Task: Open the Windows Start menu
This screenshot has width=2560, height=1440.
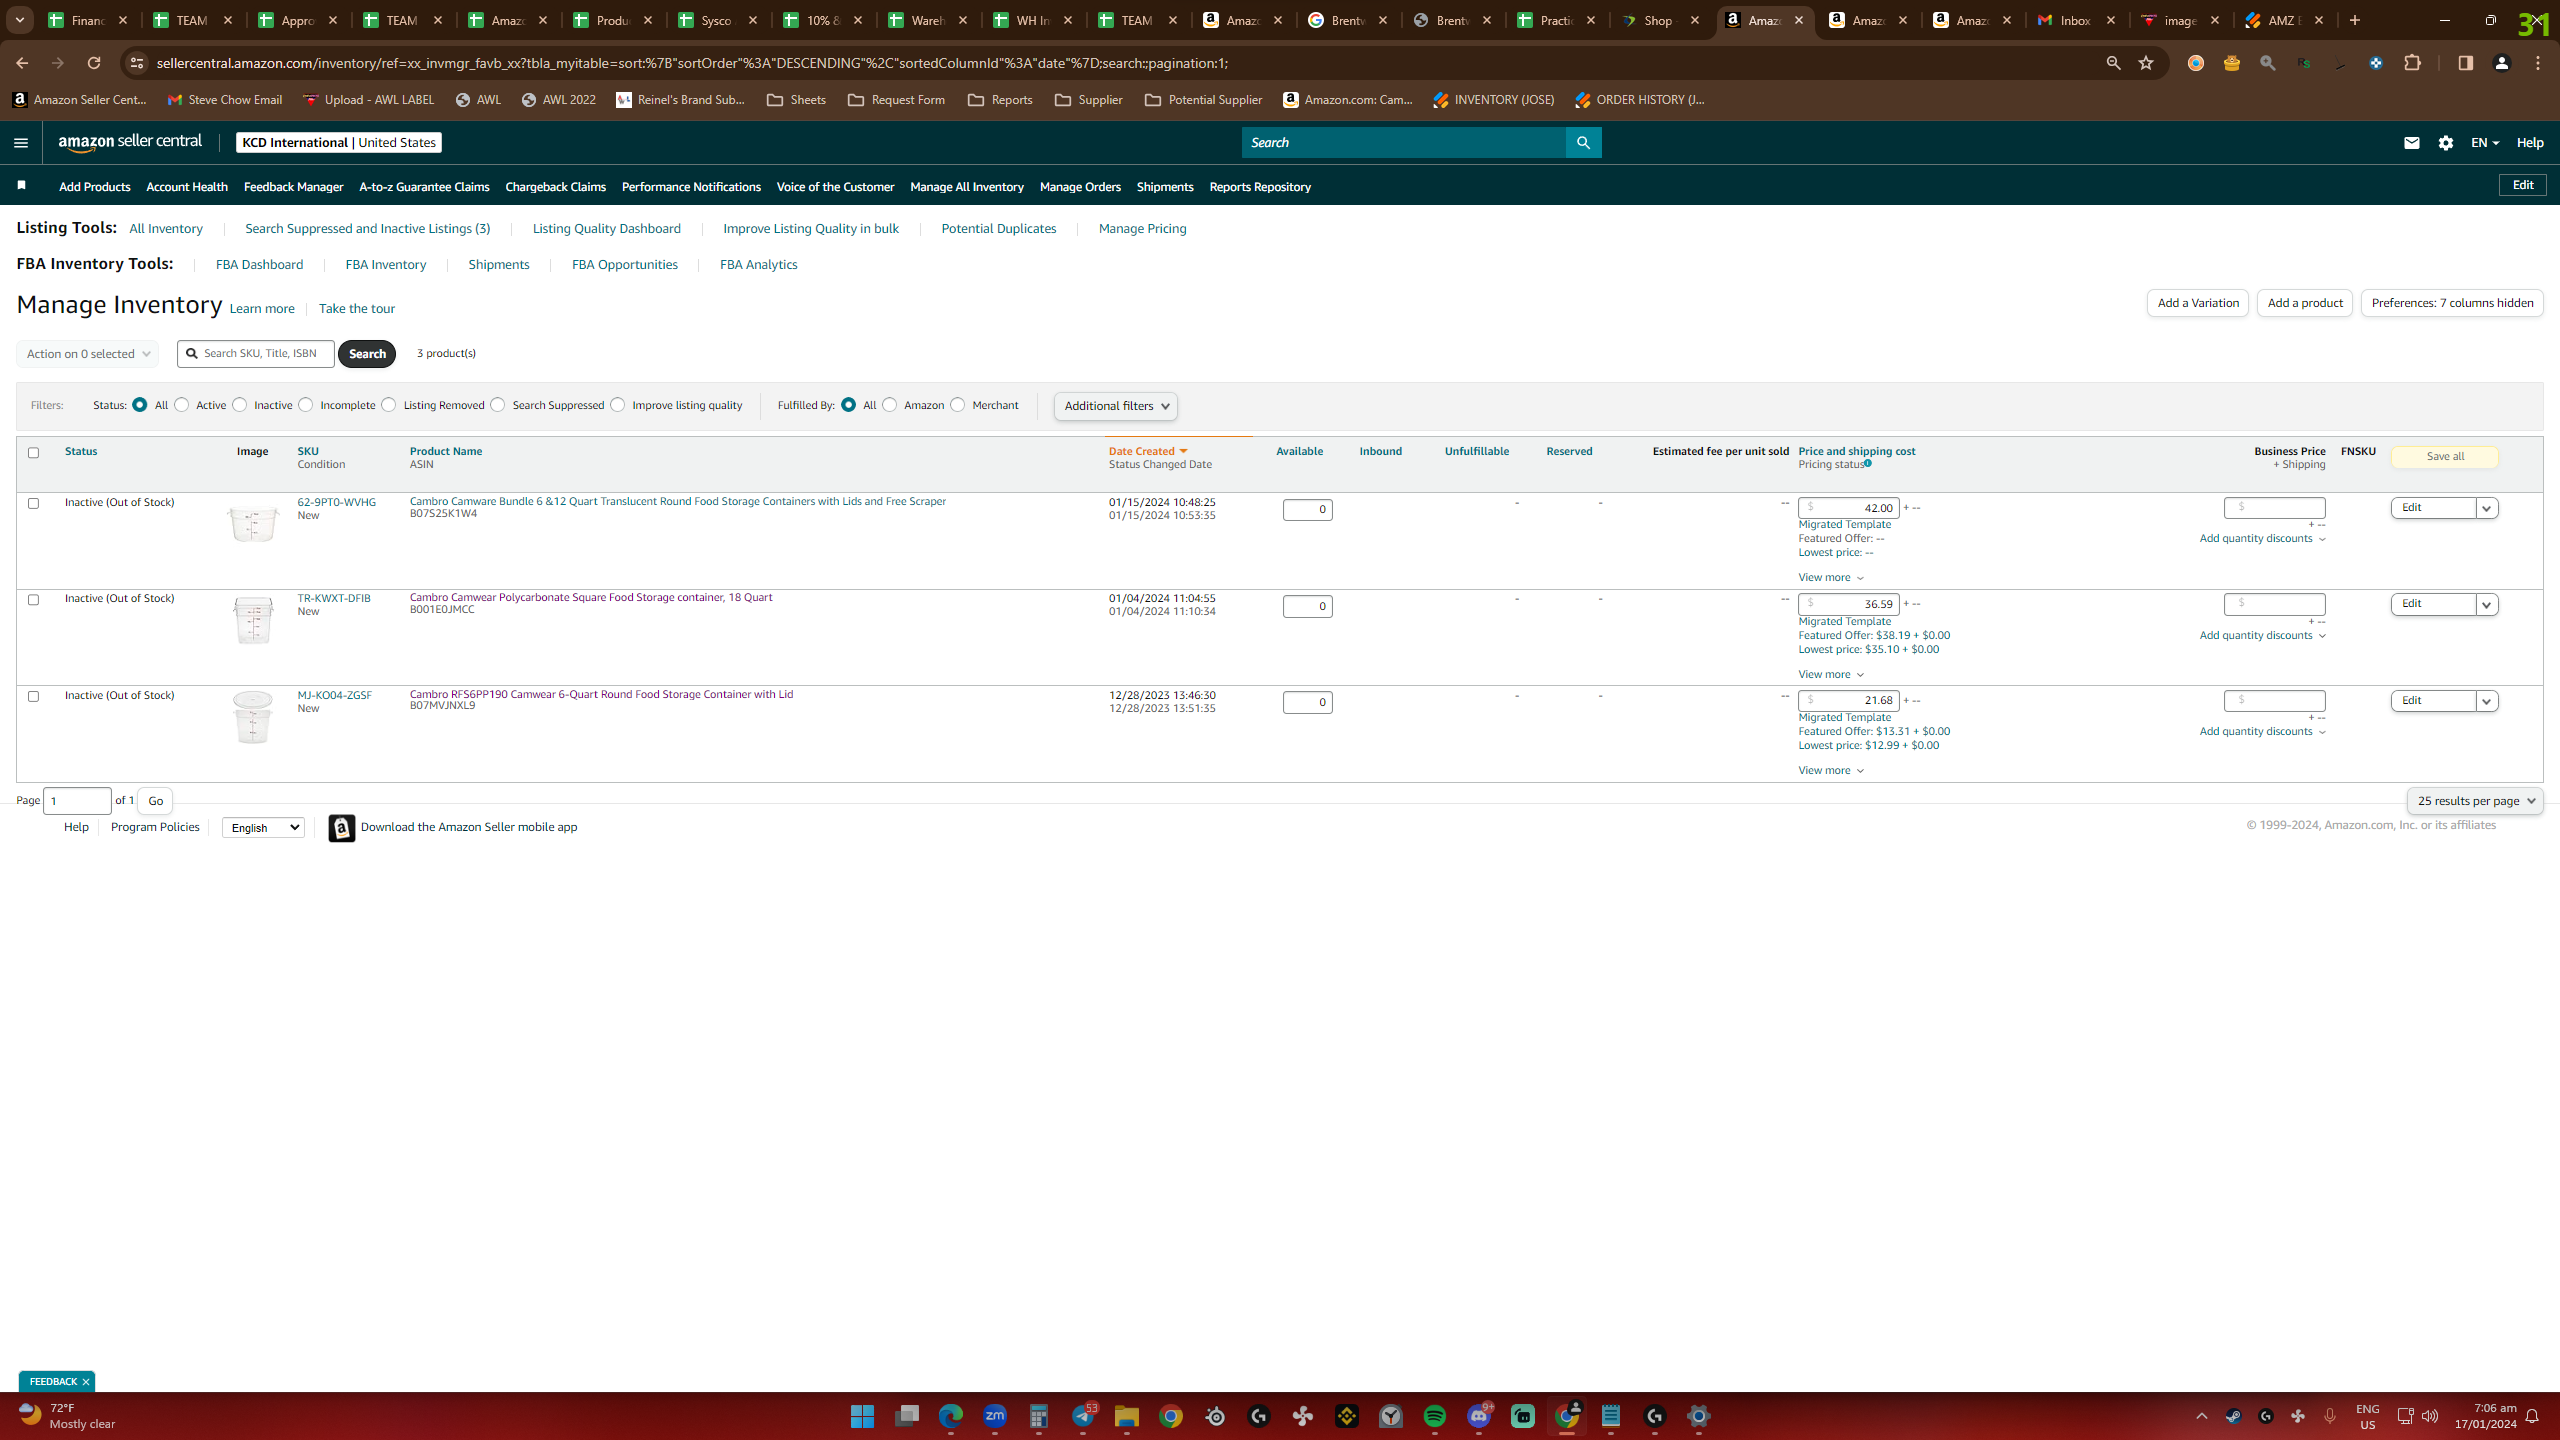Action: coord(862,1416)
